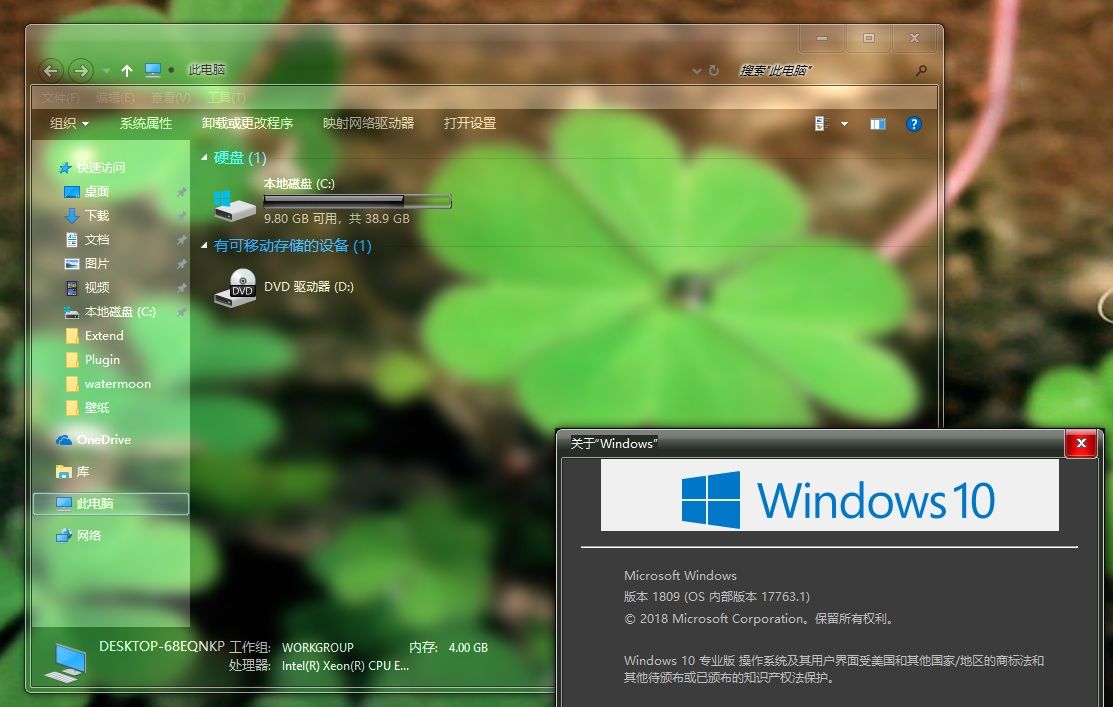Open the address bar history dropdown chevron
This screenshot has height=707, width=1113.
[696, 70]
